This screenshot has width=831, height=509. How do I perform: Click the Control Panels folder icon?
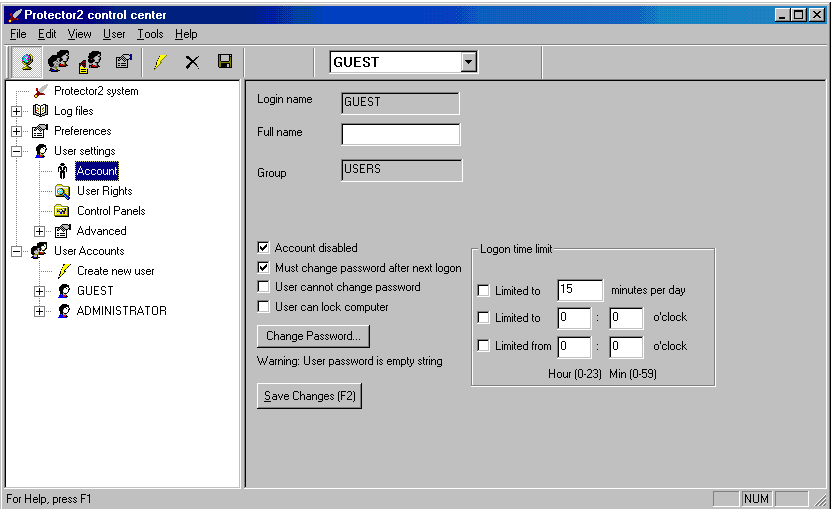[62, 211]
